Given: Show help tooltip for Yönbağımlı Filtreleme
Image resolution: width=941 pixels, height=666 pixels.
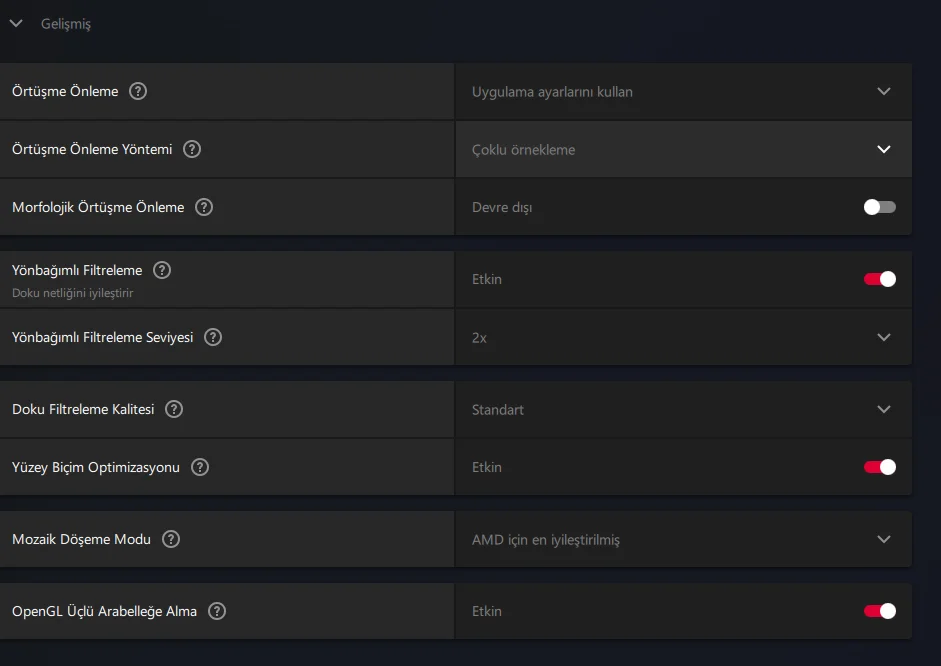Looking at the screenshot, I should point(162,270).
